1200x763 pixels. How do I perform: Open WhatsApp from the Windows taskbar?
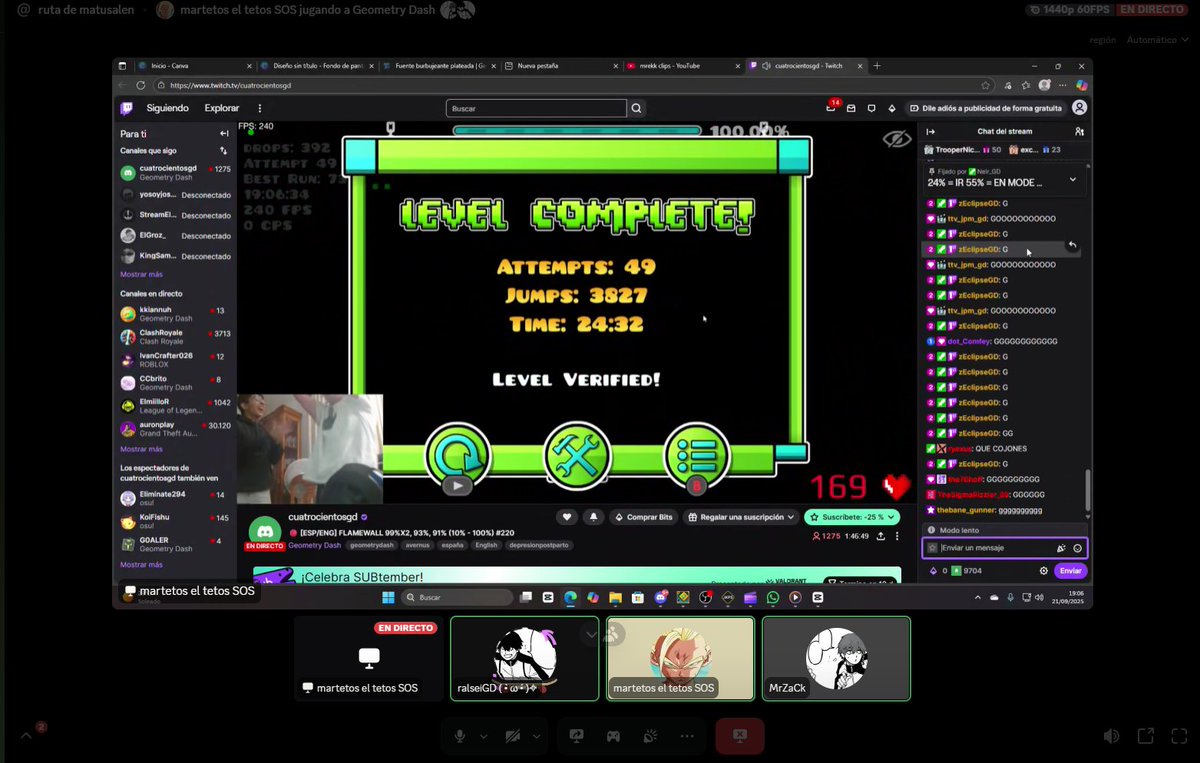coord(772,597)
